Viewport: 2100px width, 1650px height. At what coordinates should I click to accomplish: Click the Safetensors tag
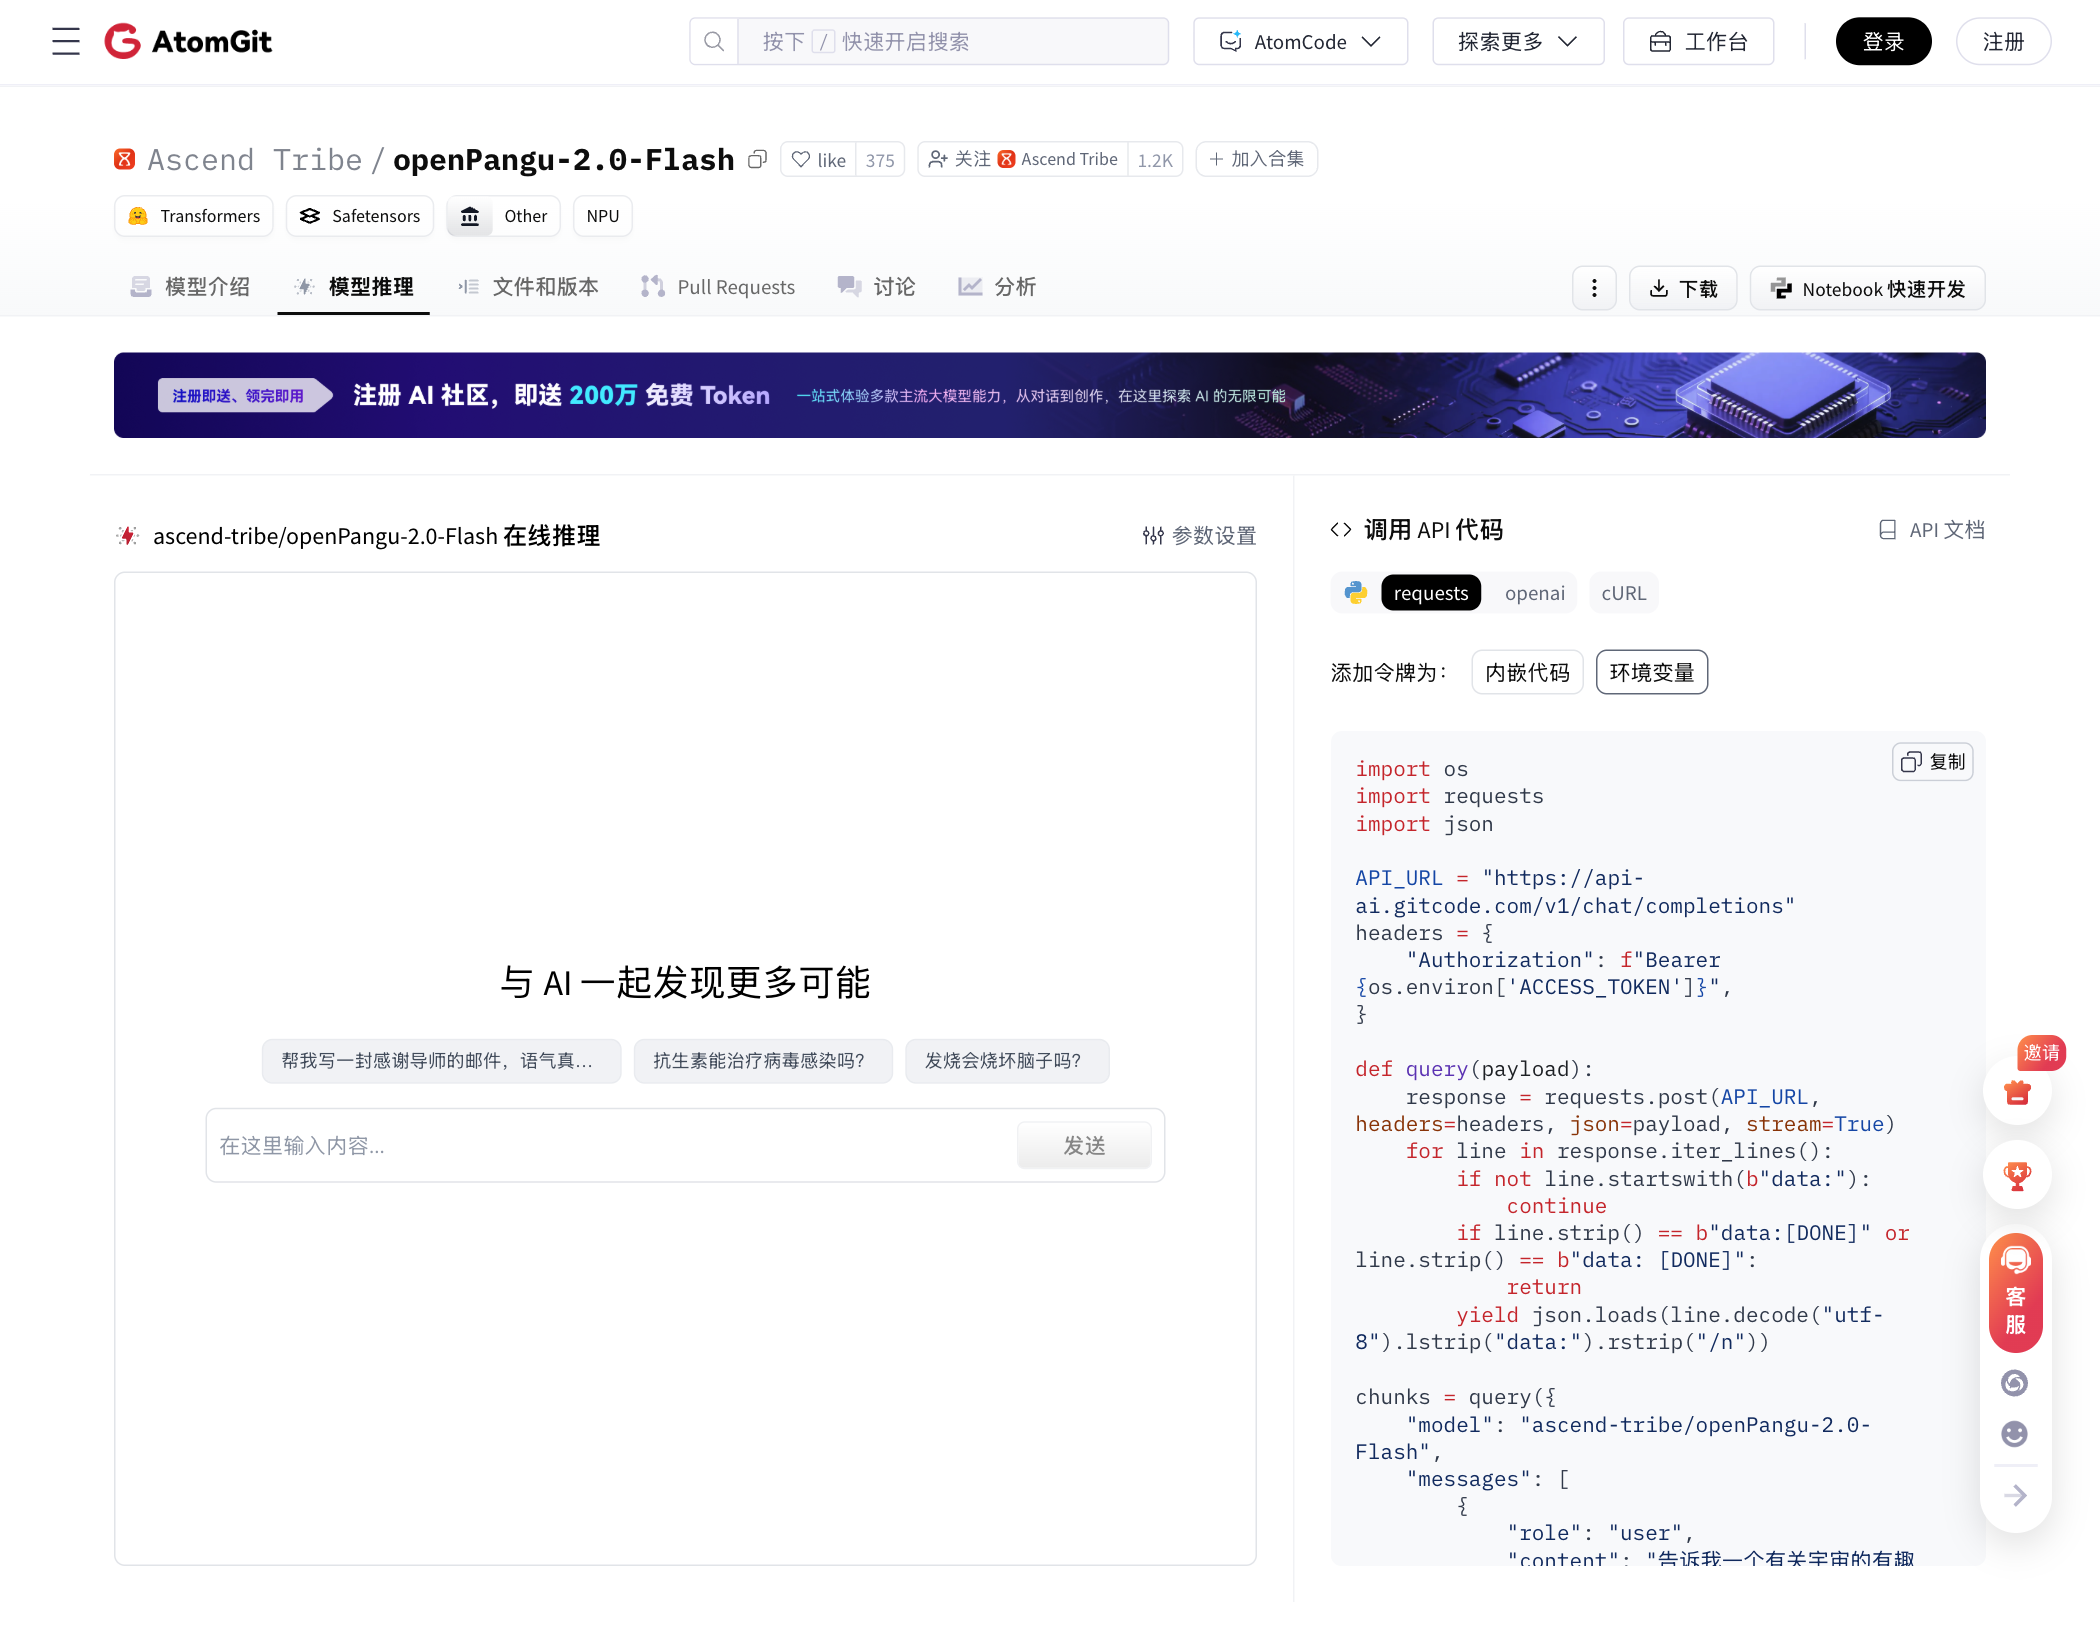point(360,216)
